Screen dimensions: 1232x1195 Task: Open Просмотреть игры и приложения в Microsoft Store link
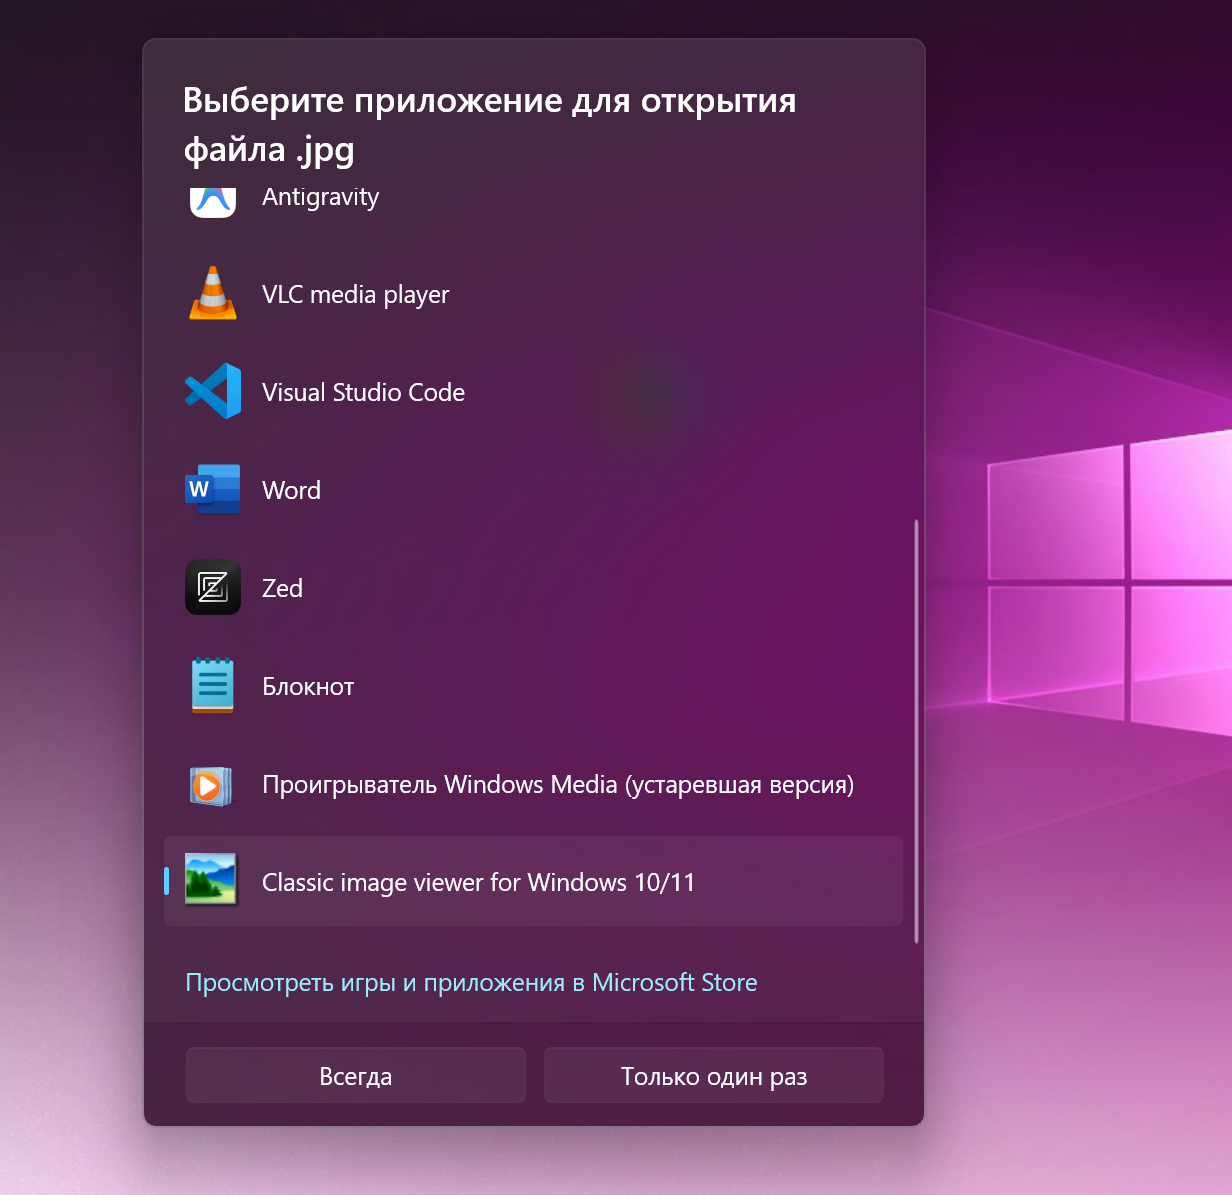pyautogui.click(x=471, y=983)
